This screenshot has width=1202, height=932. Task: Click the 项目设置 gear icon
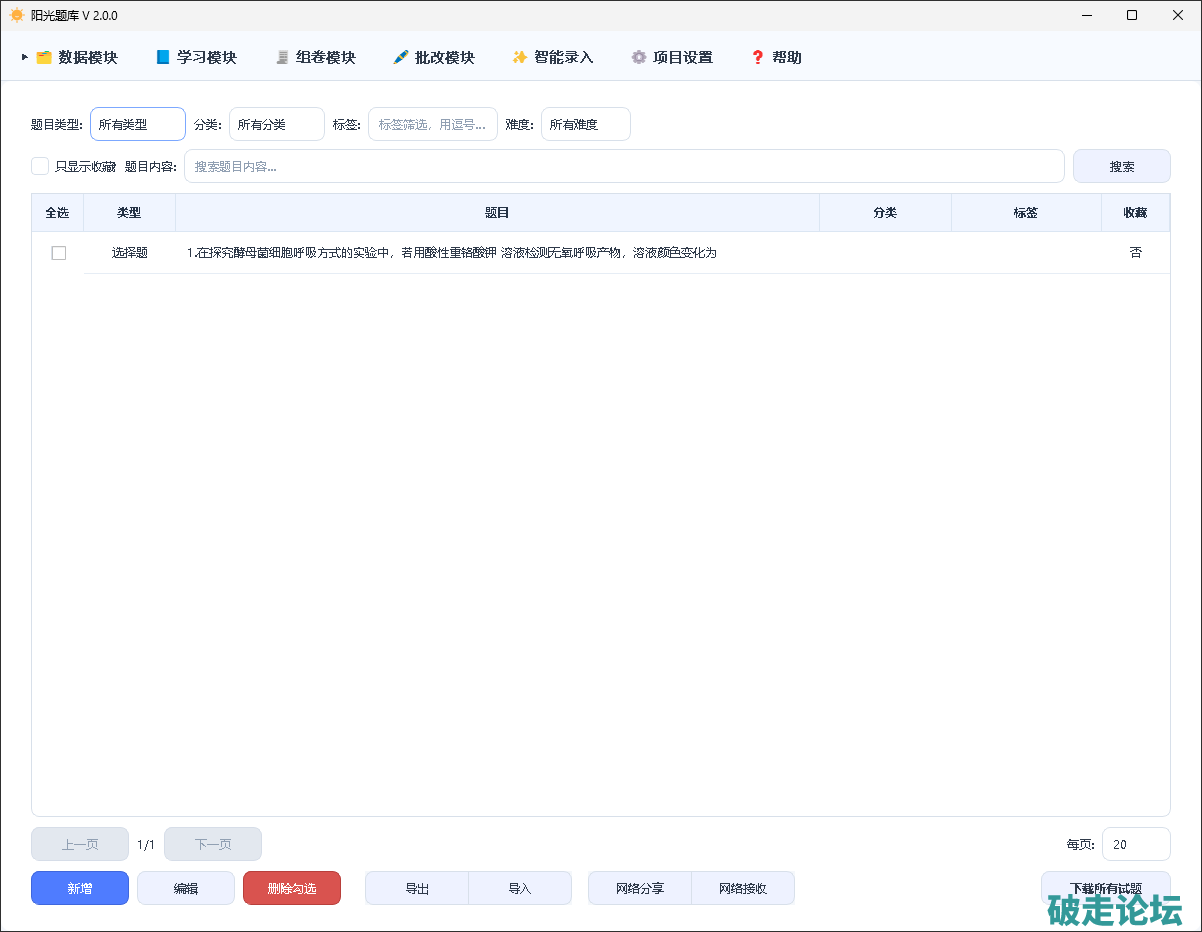[639, 58]
